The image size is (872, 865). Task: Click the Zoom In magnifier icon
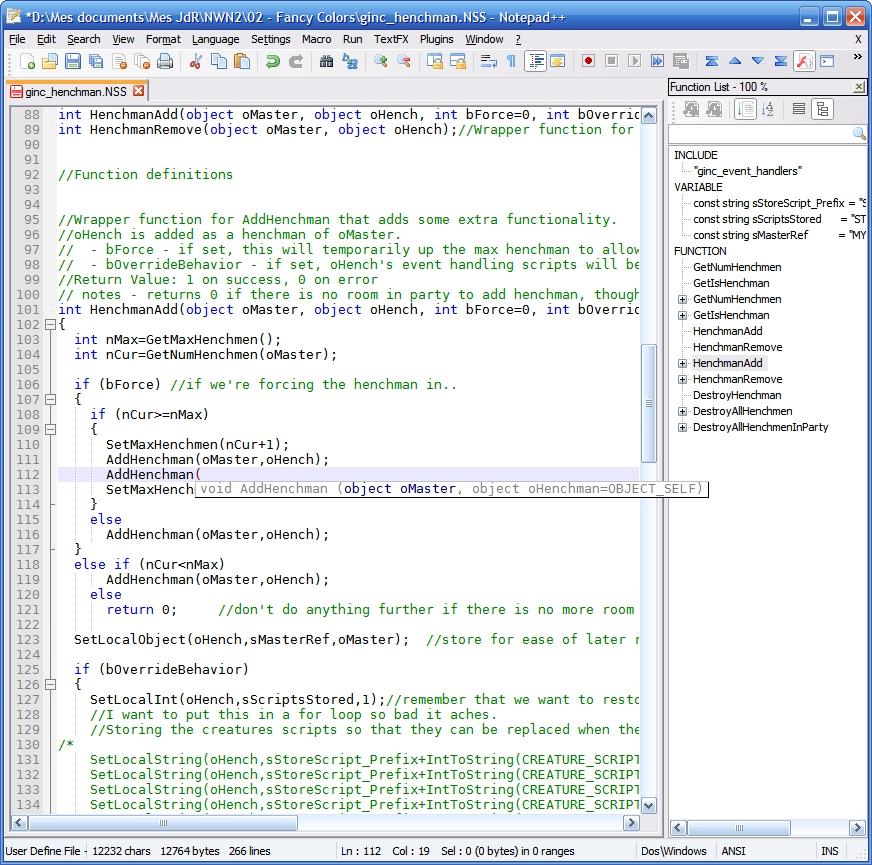click(x=380, y=62)
